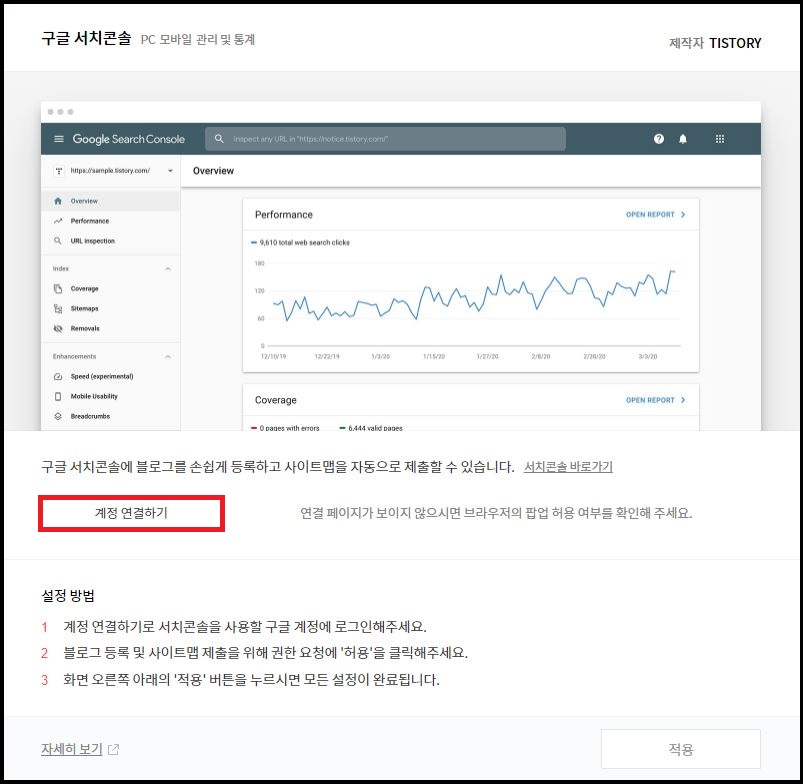Select Sitemaps in the sidebar
Screen dimensions: 803x784
tap(111, 308)
